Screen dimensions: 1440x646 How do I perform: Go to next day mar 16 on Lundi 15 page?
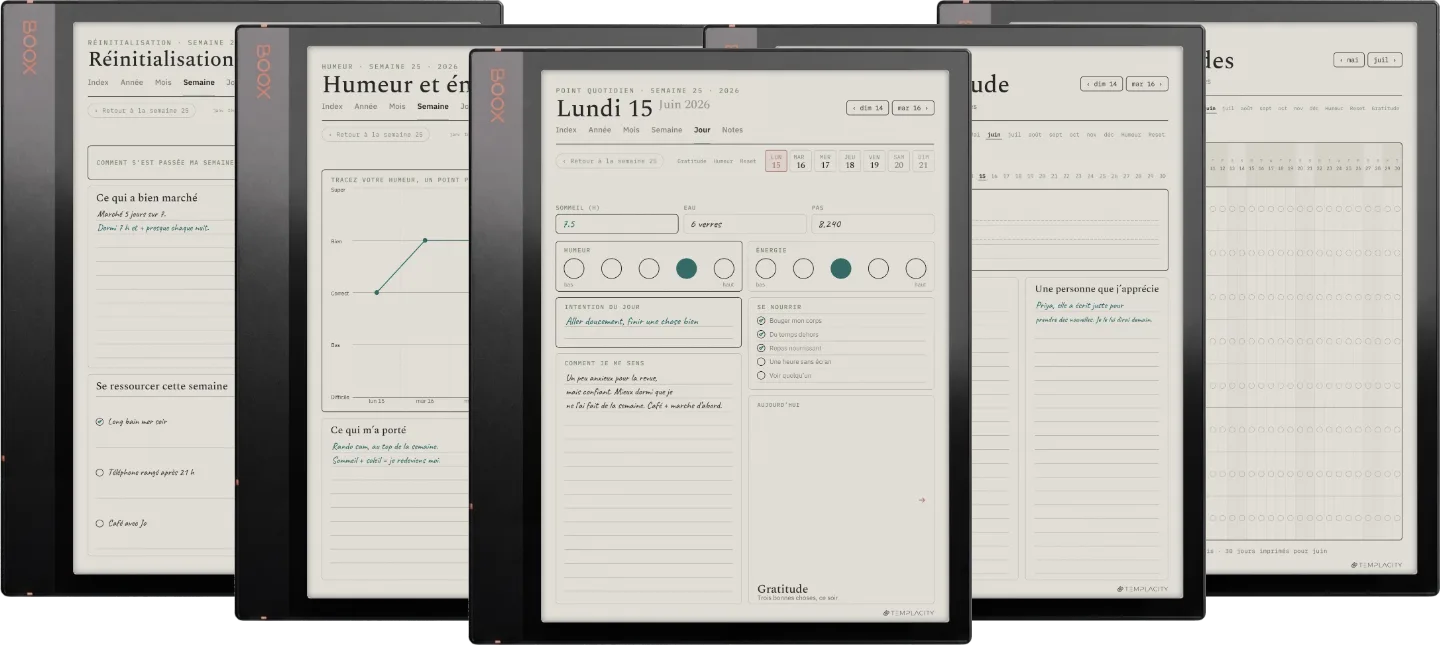coord(913,108)
